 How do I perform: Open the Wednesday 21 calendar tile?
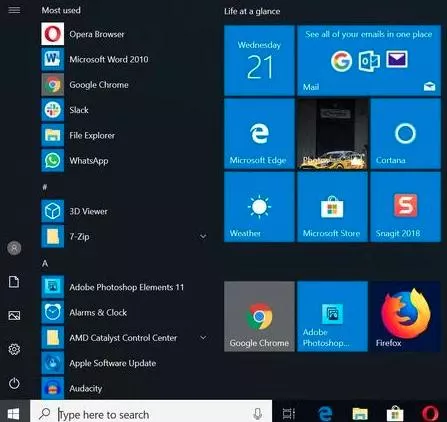(259, 60)
